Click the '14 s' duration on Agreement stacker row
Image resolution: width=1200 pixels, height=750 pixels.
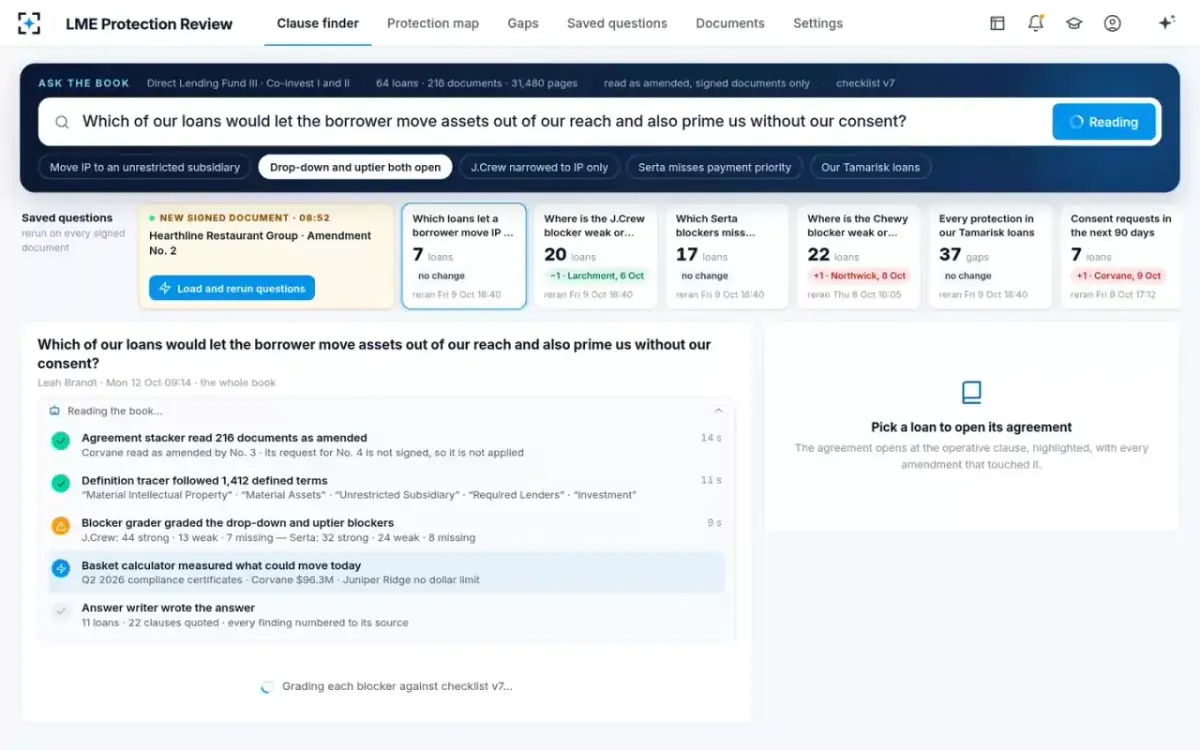[710, 438]
